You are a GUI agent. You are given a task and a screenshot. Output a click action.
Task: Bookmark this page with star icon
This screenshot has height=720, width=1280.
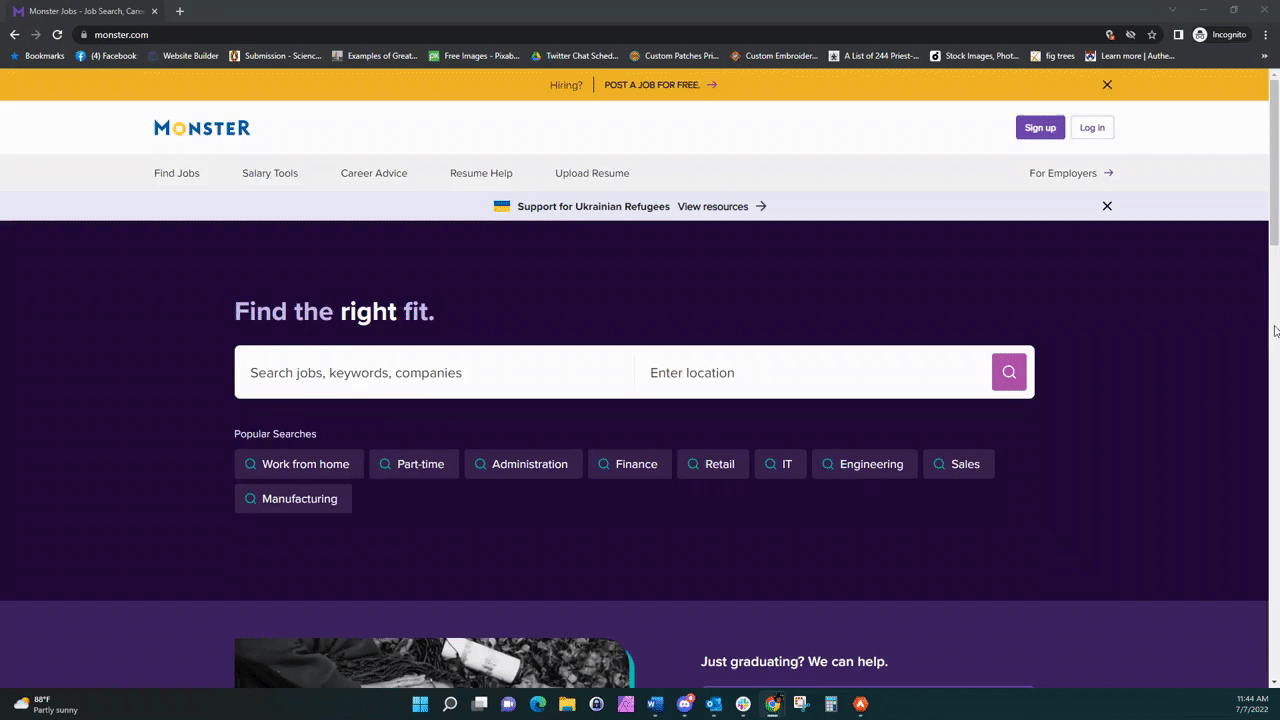[x=1152, y=34]
